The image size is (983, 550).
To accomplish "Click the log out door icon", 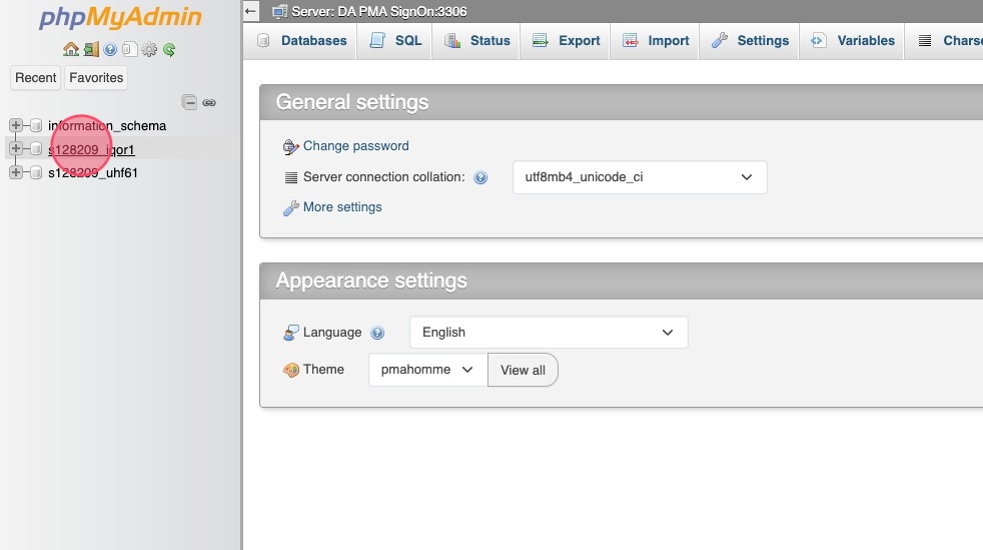I will (x=90, y=49).
